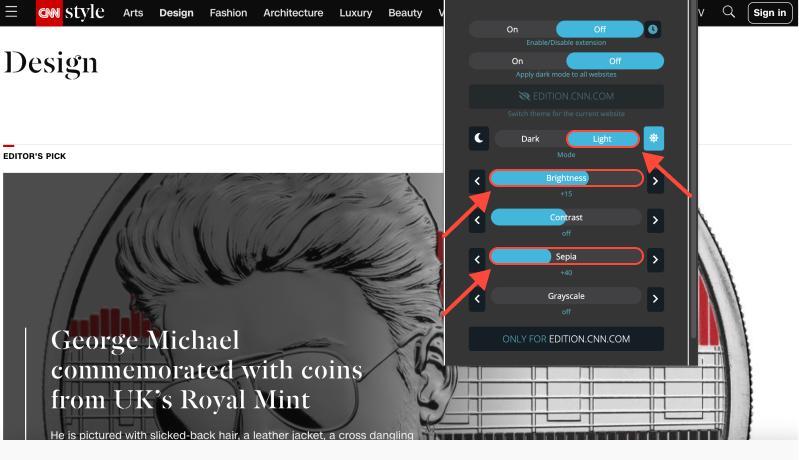The height and width of the screenshot is (460, 799).
Task: Click ONLY FOR EDITION.CNN.COM button
Action: click(x=566, y=339)
